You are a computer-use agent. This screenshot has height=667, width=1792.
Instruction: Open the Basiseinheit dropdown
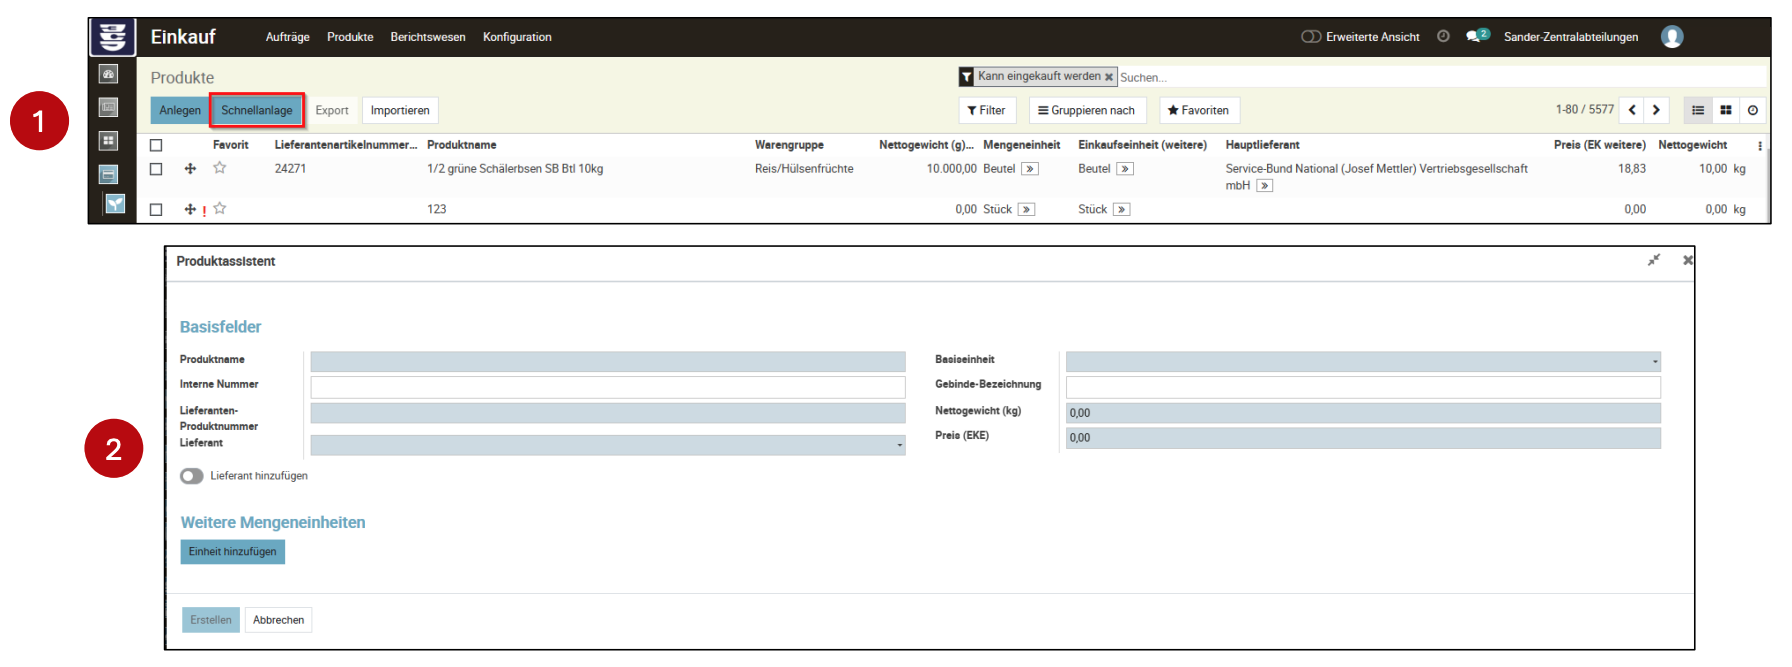[1362, 361]
